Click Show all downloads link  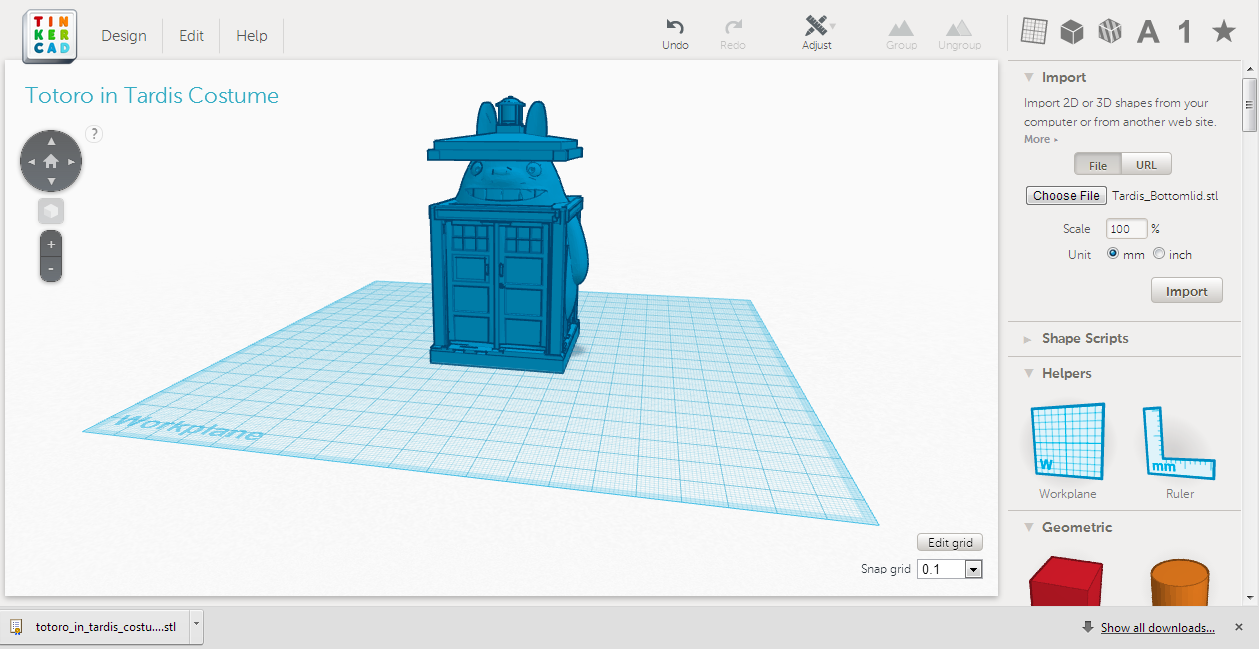click(1158, 628)
